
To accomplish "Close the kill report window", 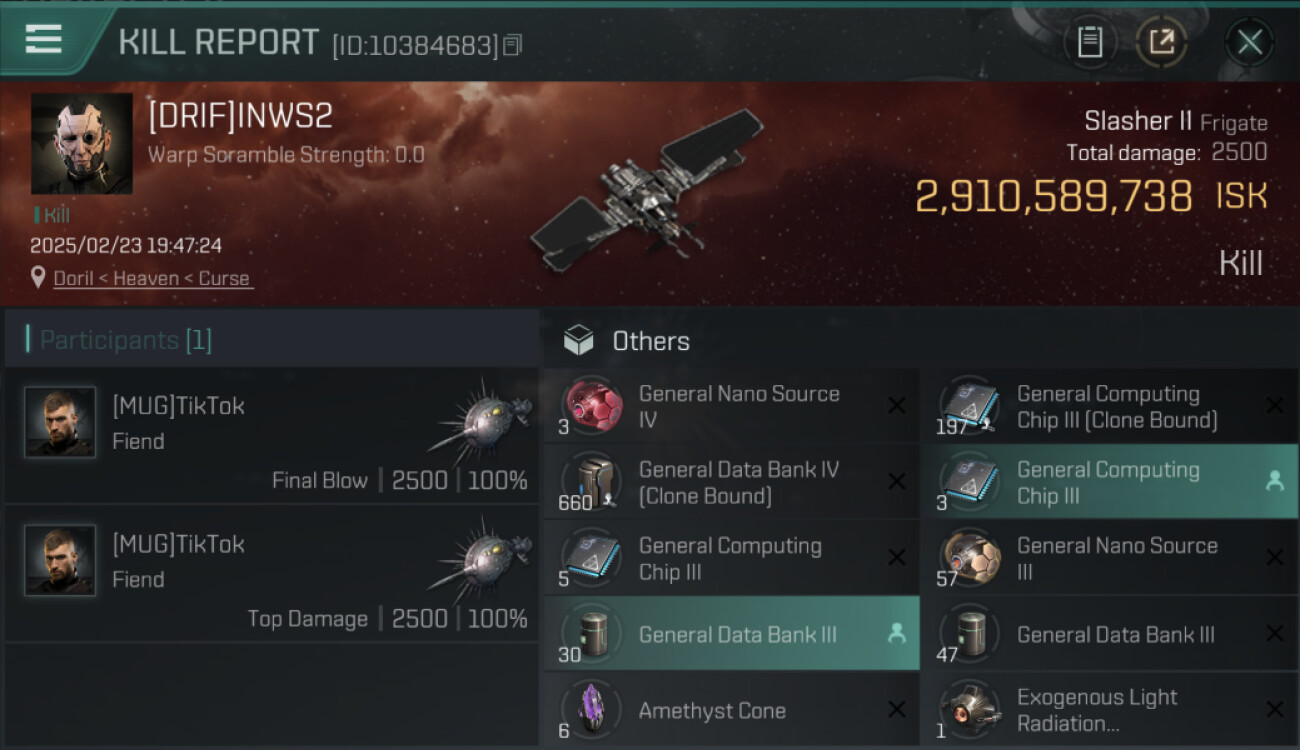I will [1249, 42].
